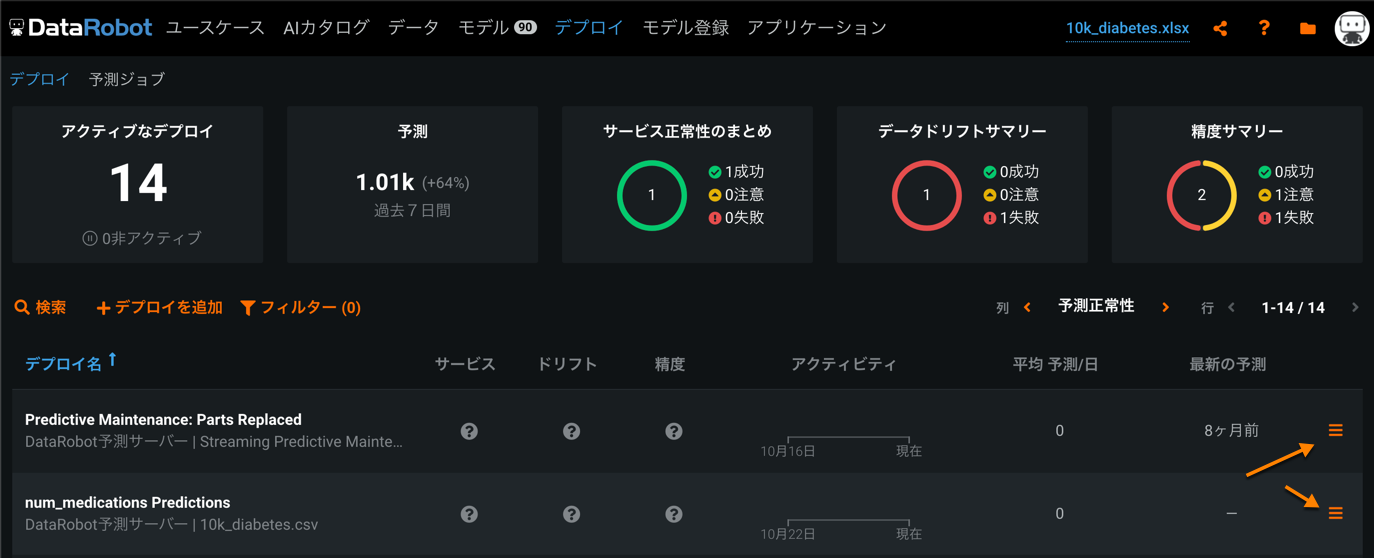This screenshot has height=558, width=1374.
Task: Click the red データドリフト ring chart
Action: point(927,196)
